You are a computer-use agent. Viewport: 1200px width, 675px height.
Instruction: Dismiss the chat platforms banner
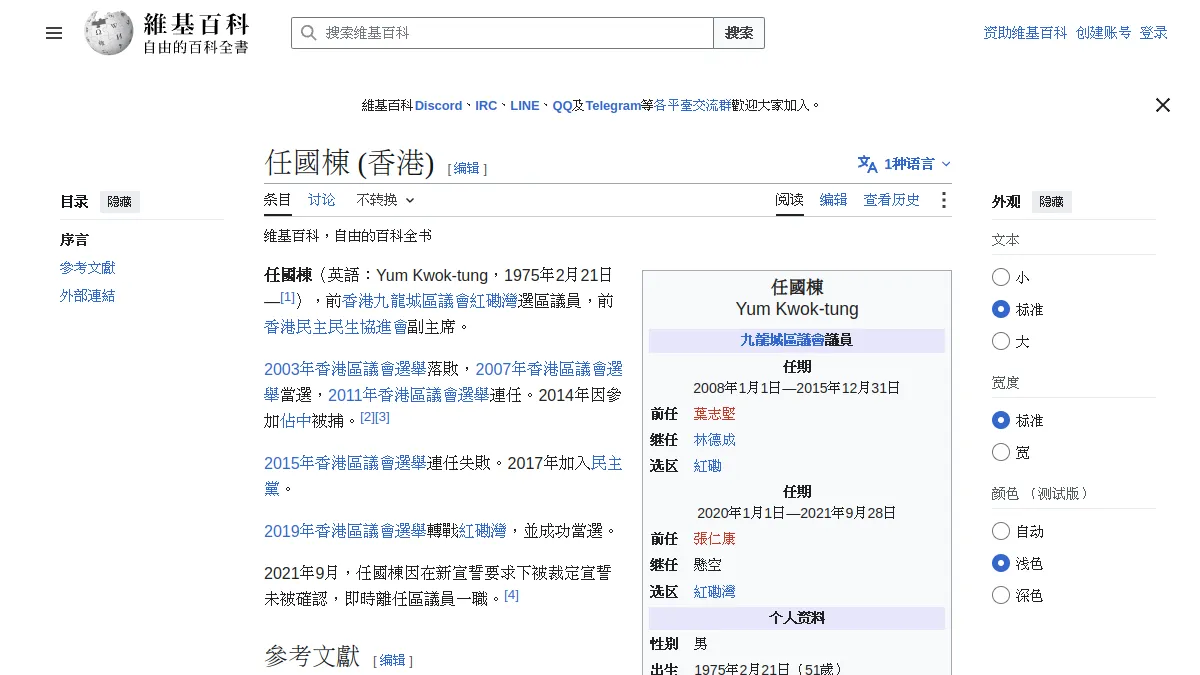pos(1162,105)
